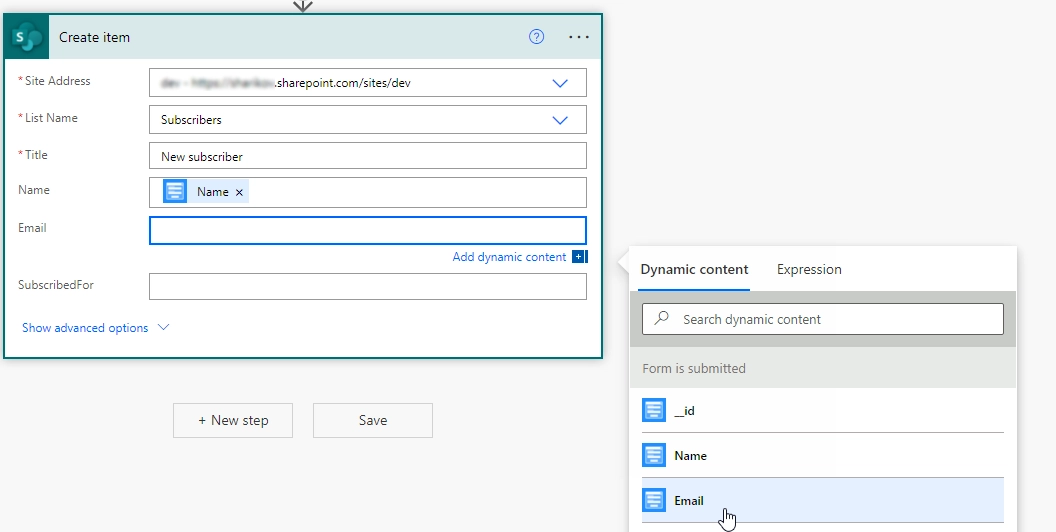Screen dimensions: 1056x532
Task: Click the Name dynamic token icon in field
Action: pyautogui.click(x=175, y=191)
